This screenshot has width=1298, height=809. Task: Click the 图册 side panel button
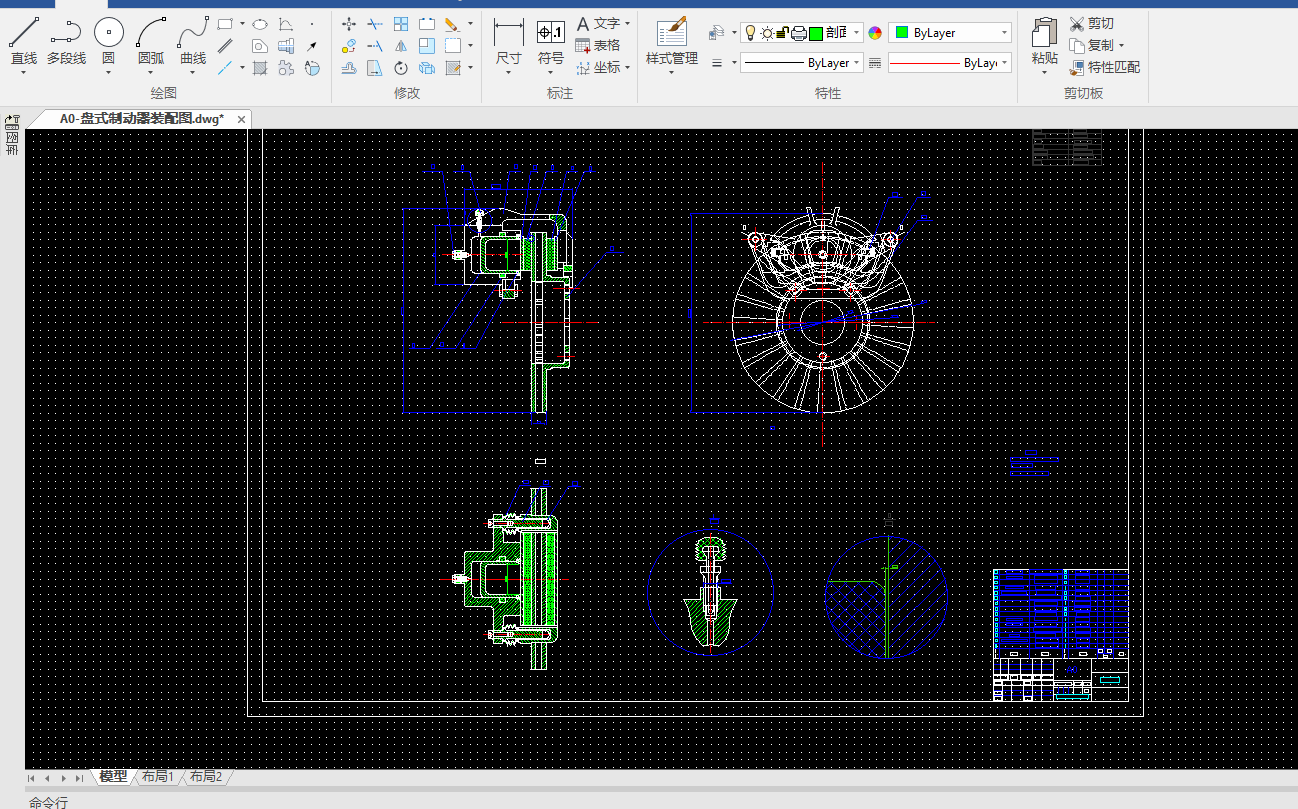coord(12,136)
